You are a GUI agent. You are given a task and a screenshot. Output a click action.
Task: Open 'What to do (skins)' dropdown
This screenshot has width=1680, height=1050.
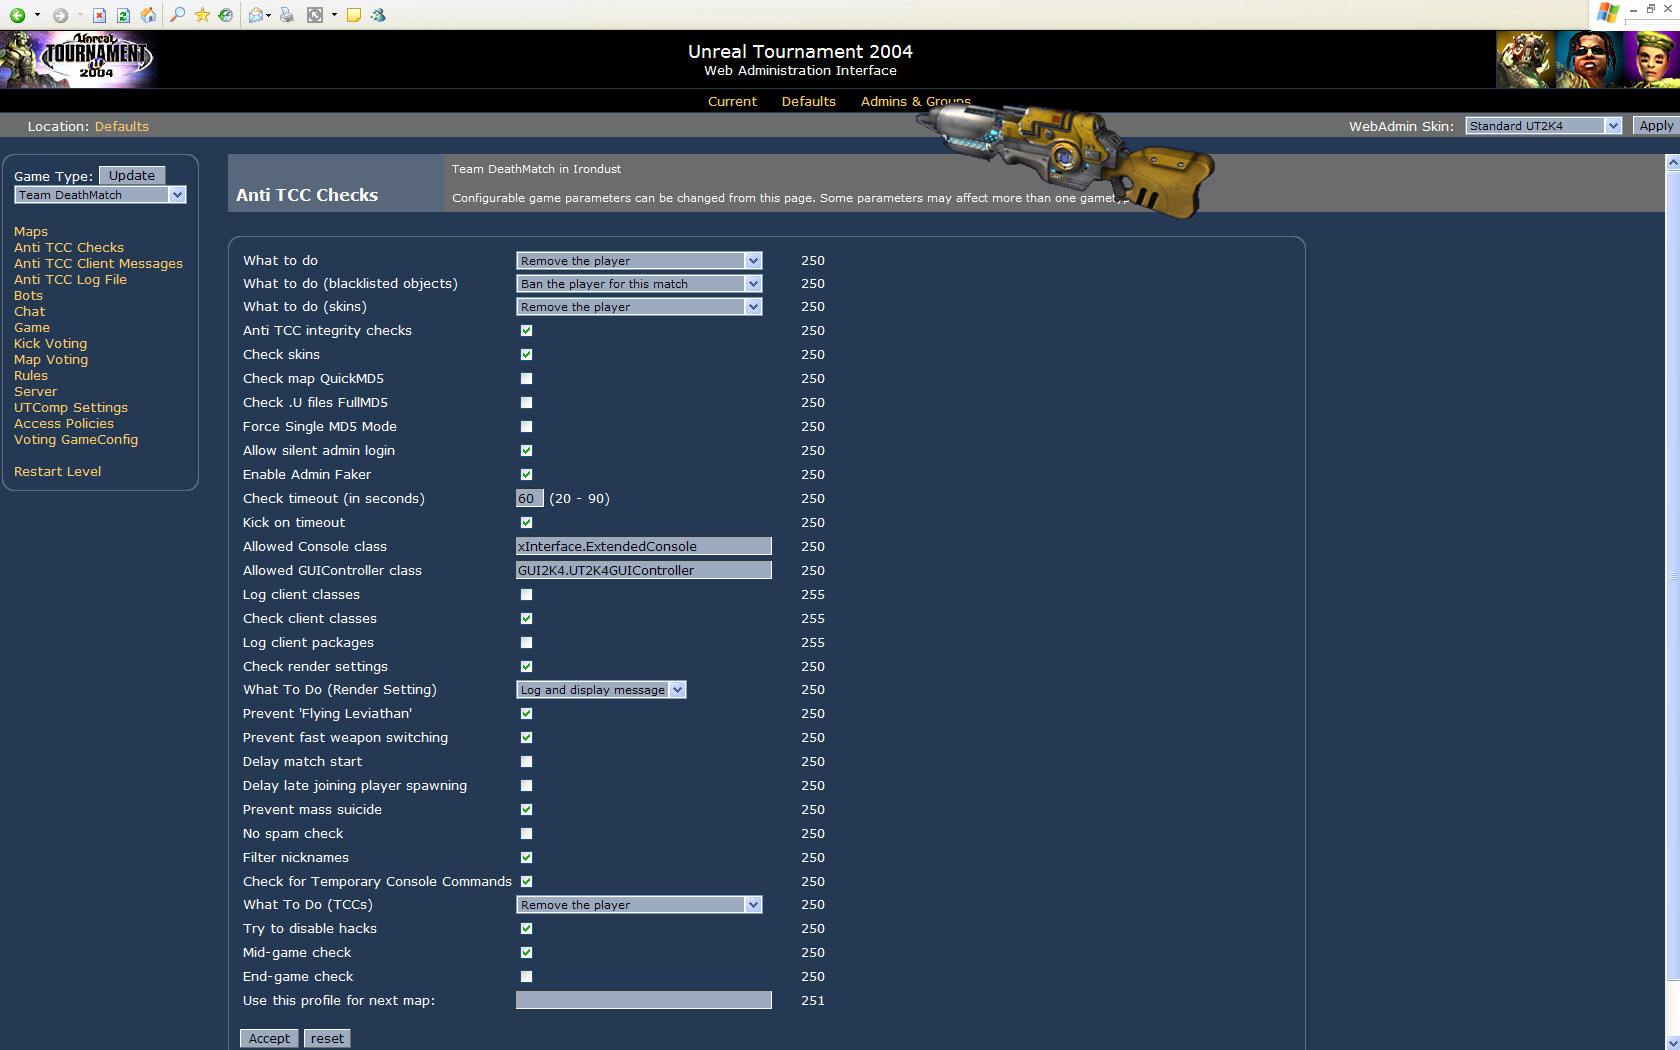click(639, 307)
